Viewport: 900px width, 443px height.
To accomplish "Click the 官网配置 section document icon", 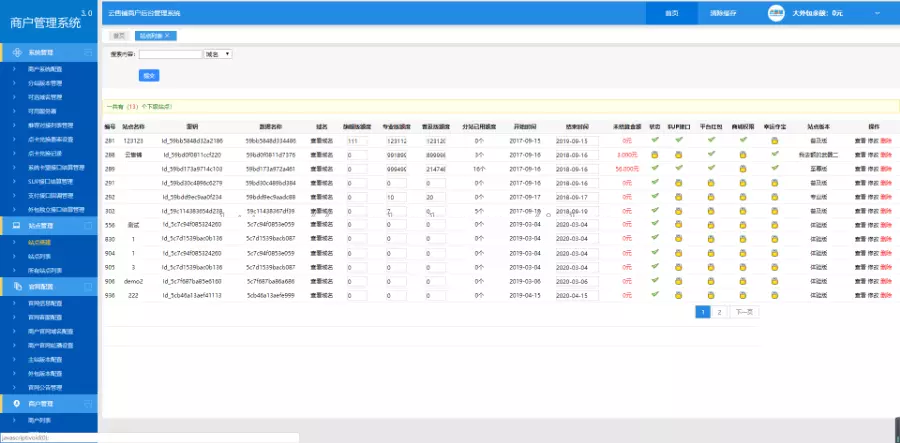I will [x=17, y=286].
